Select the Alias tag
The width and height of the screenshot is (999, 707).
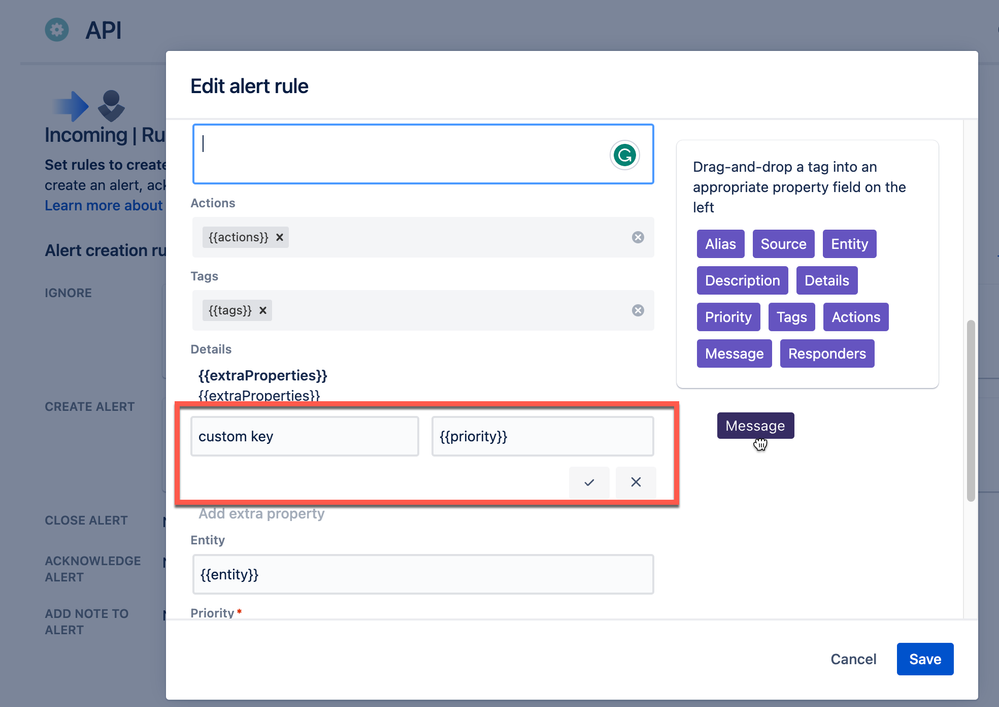tap(721, 244)
